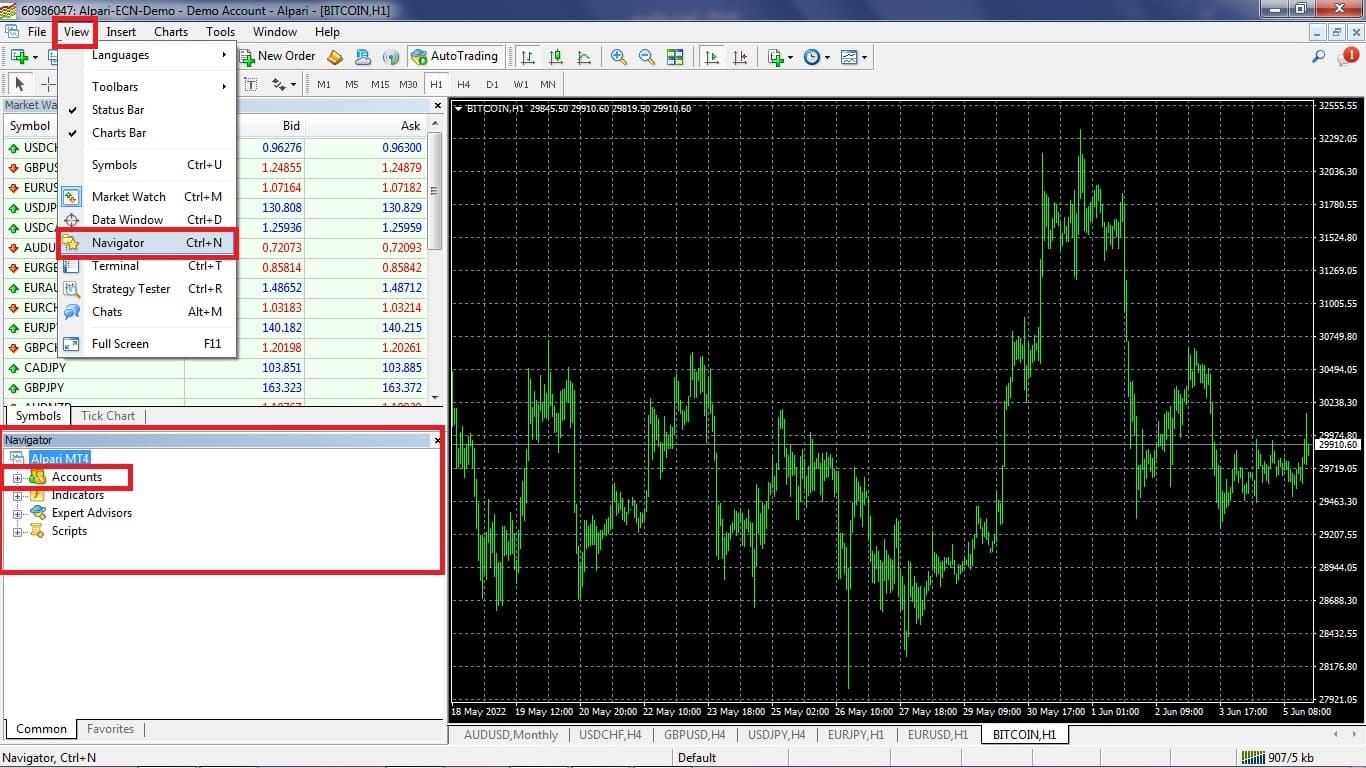Open the Languages submenu
Screen dimensions: 1366x768
coord(147,55)
